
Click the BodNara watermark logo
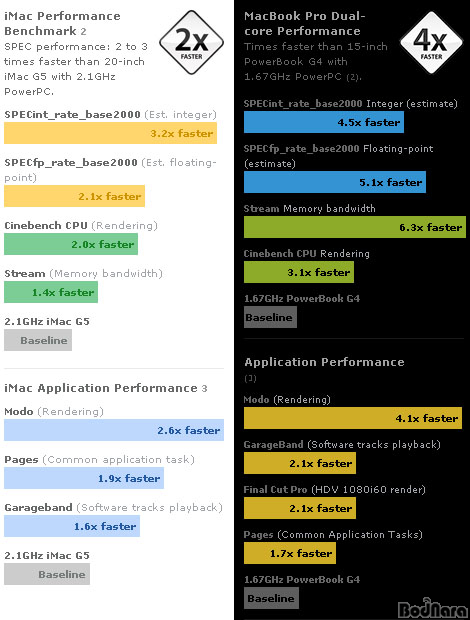(433, 608)
